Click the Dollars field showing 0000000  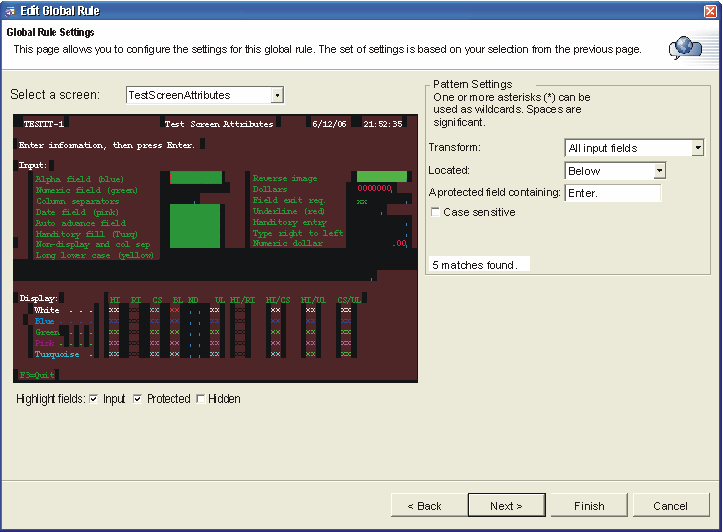click(375, 188)
